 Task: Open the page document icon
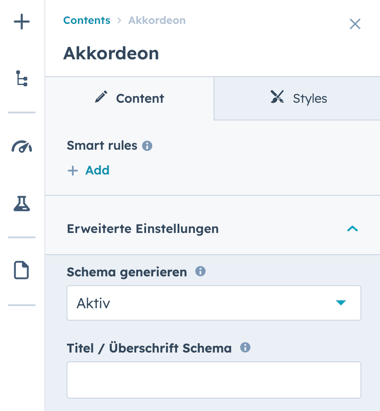point(21,270)
